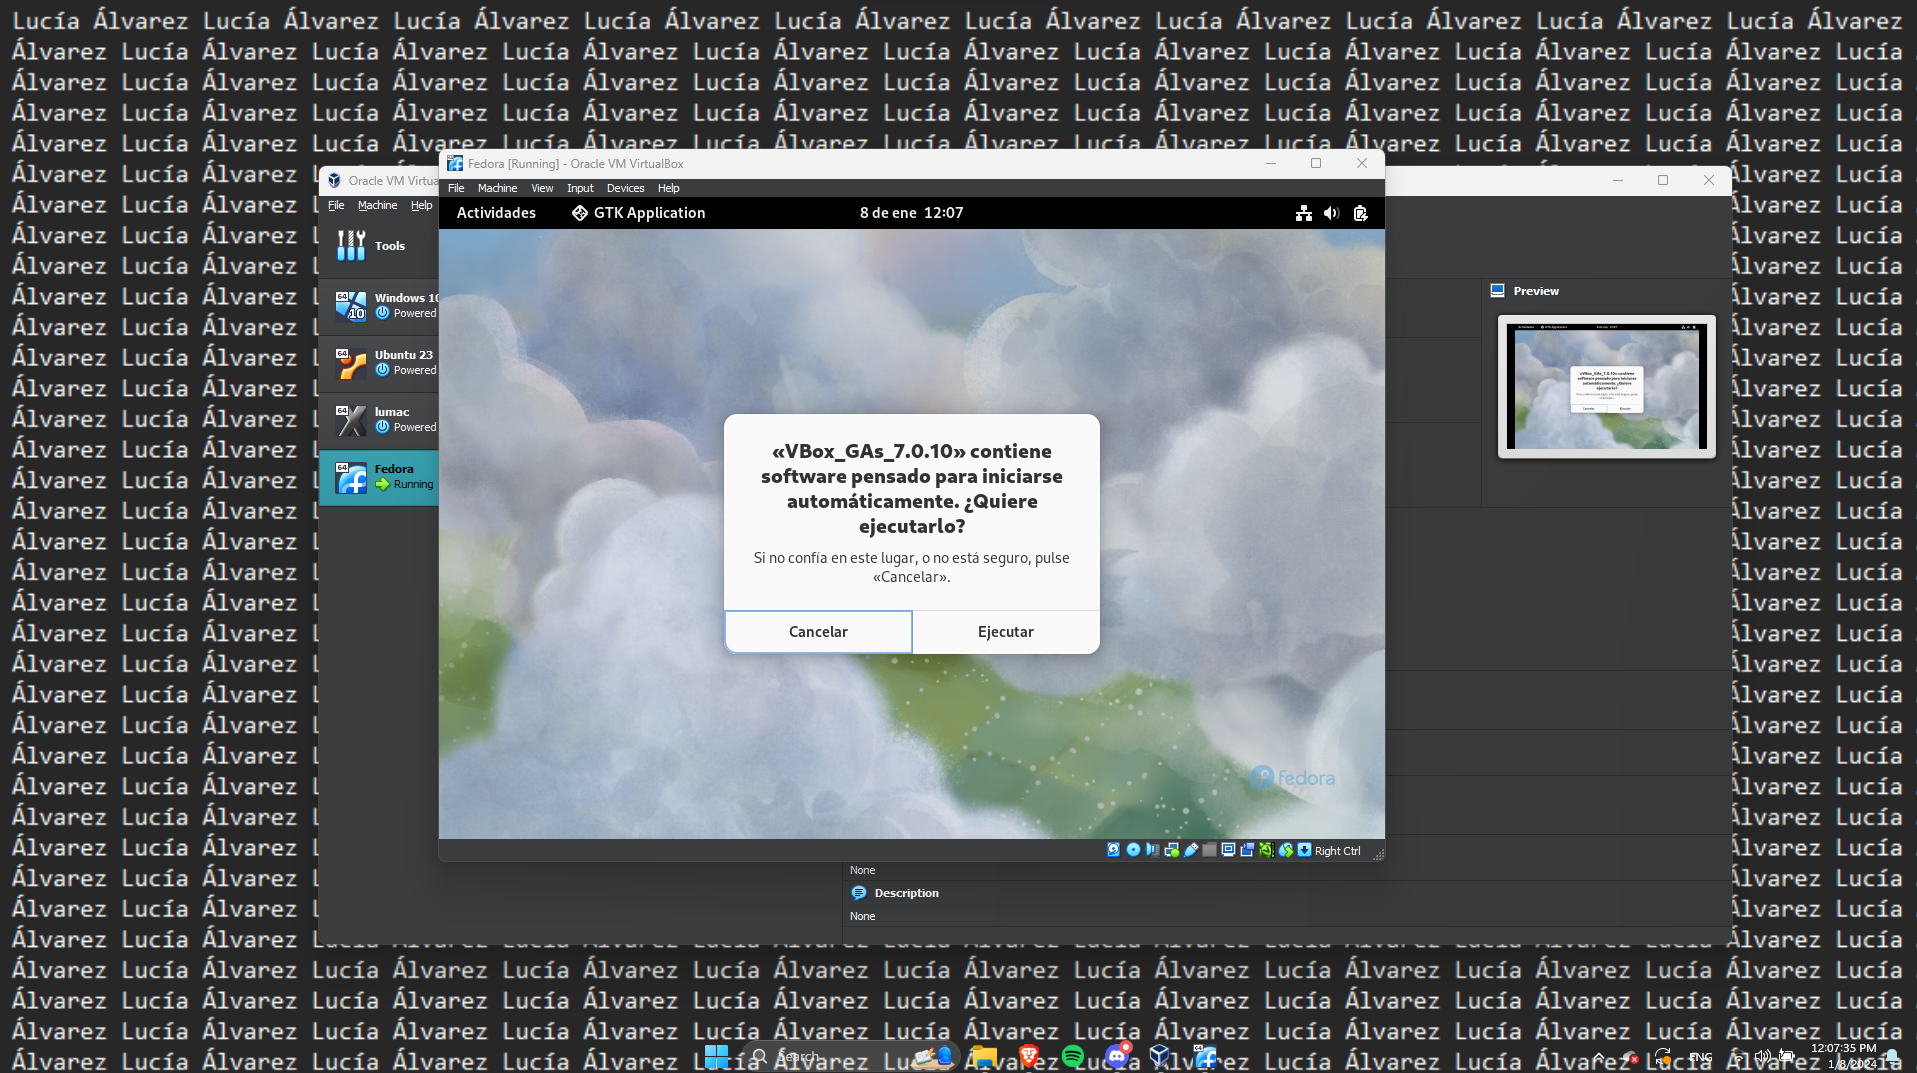Image resolution: width=1917 pixels, height=1073 pixels.
Task: Open the GTK Application menu in top bar
Action: tap(638, 213)
